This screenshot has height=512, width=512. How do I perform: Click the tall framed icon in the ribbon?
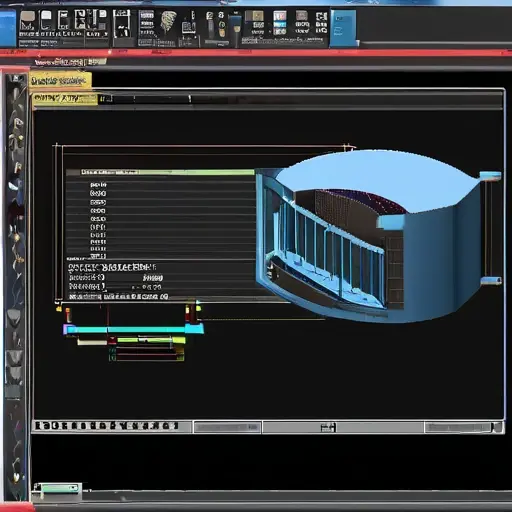(x=122, y=24)
